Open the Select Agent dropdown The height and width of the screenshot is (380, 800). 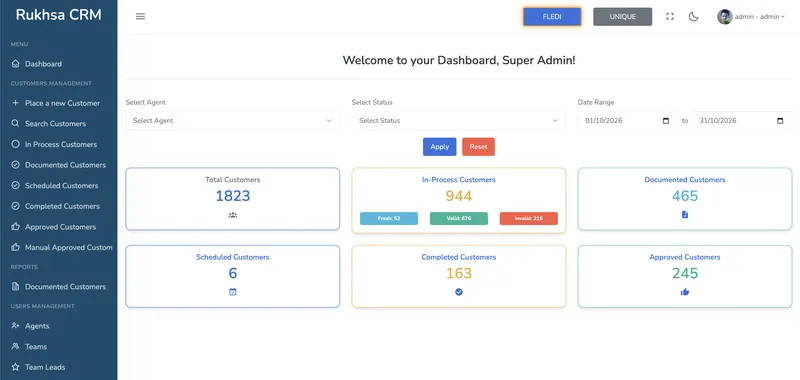click(233, 121)
